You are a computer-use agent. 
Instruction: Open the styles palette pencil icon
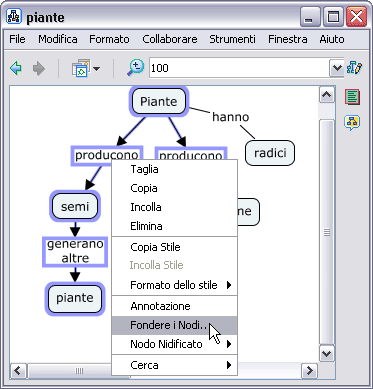click(x=354, y=68)
